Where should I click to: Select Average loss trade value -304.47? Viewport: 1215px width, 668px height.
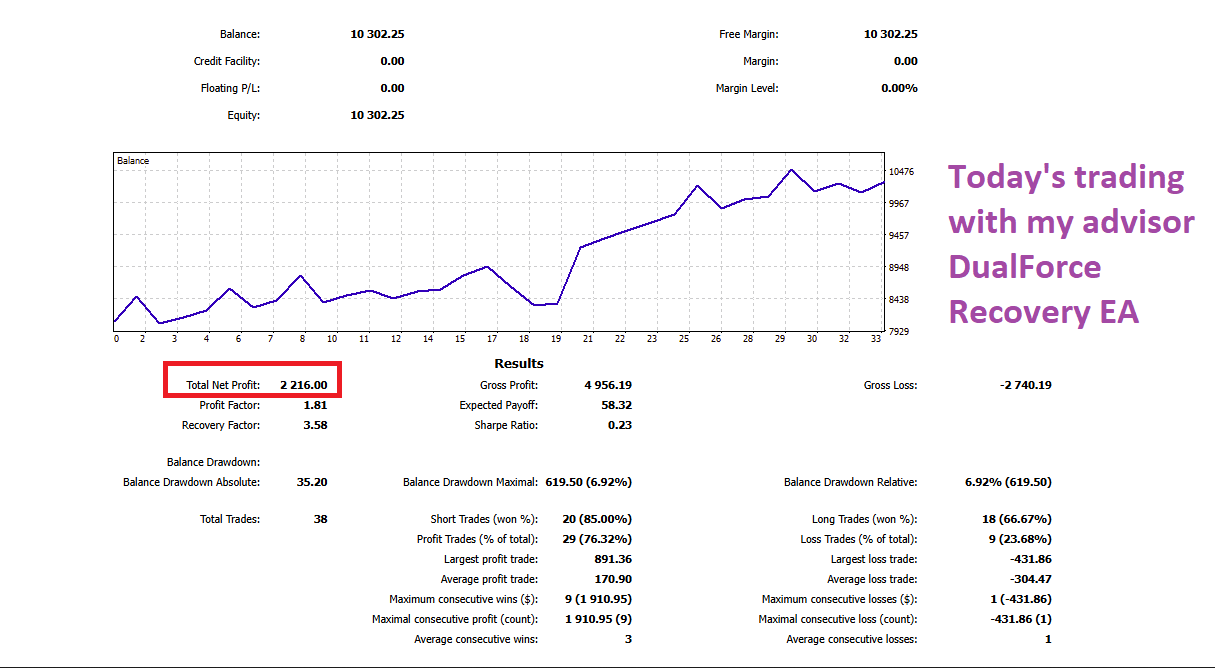coord(1031,579)
